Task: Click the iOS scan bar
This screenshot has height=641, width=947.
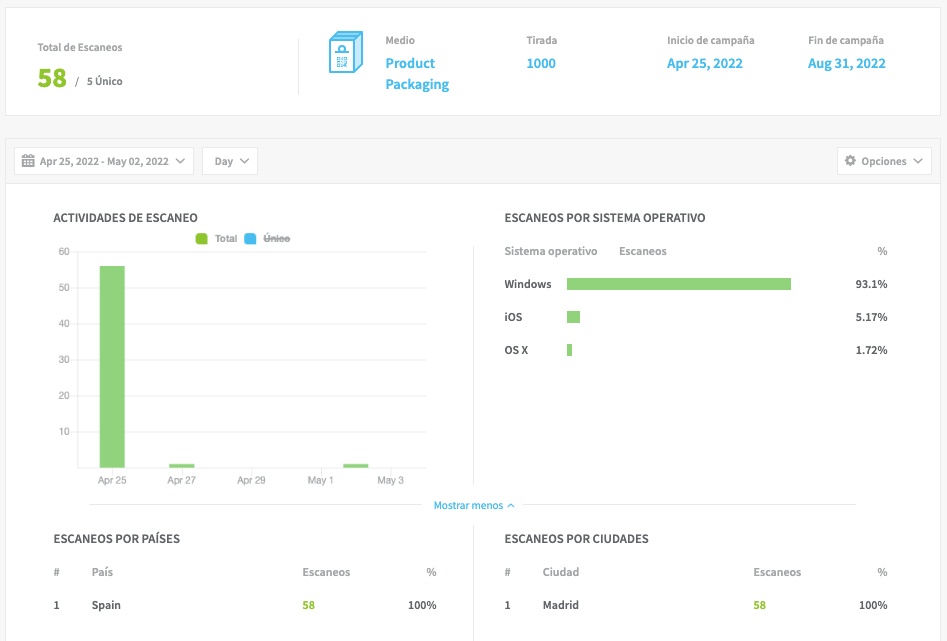Action: tap(573, 317)
